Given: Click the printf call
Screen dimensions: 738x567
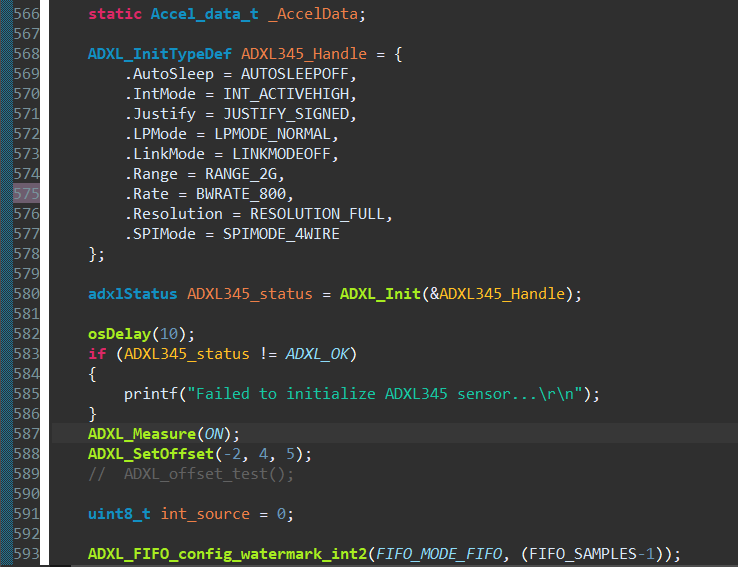Looking at the screenshot, I should tap(151, 394).
